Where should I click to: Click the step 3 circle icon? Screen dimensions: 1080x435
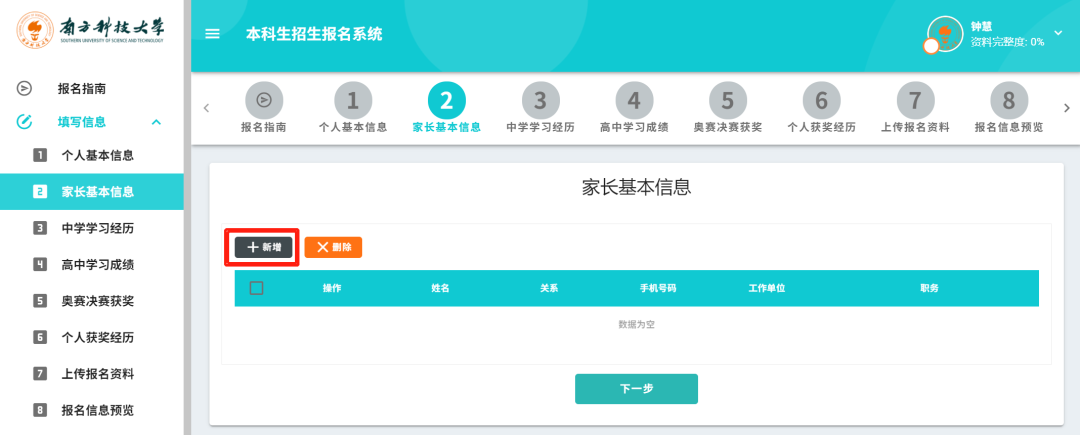[540, 100]
